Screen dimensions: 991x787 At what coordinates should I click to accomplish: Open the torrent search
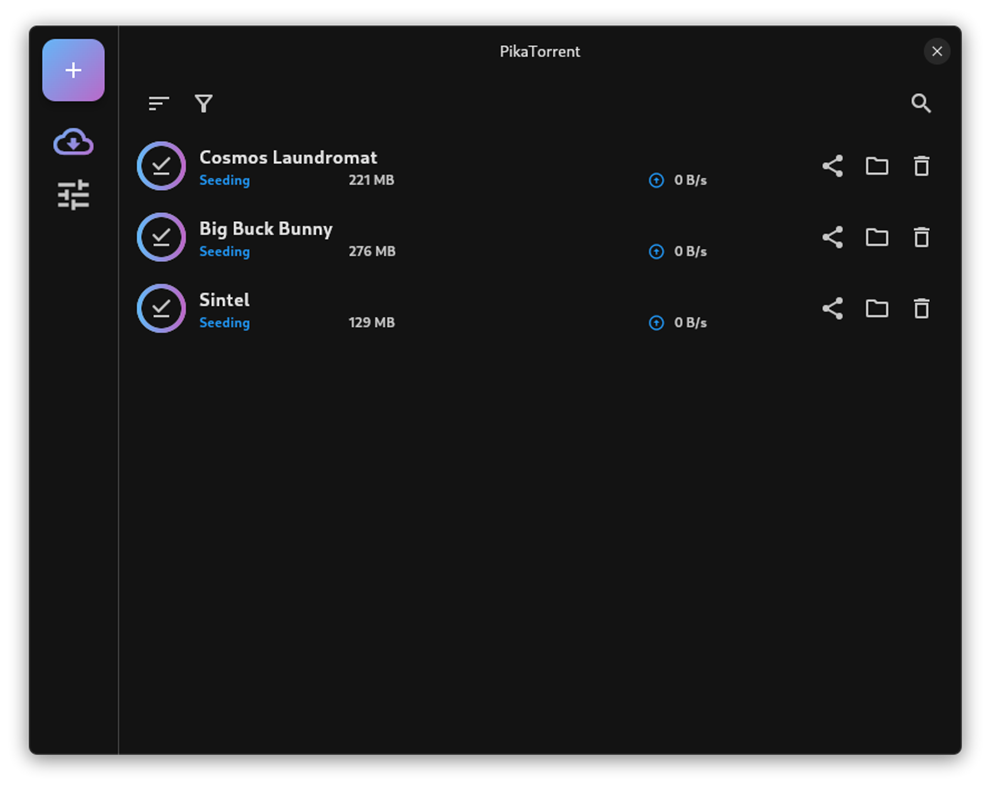tap(921, 103)
